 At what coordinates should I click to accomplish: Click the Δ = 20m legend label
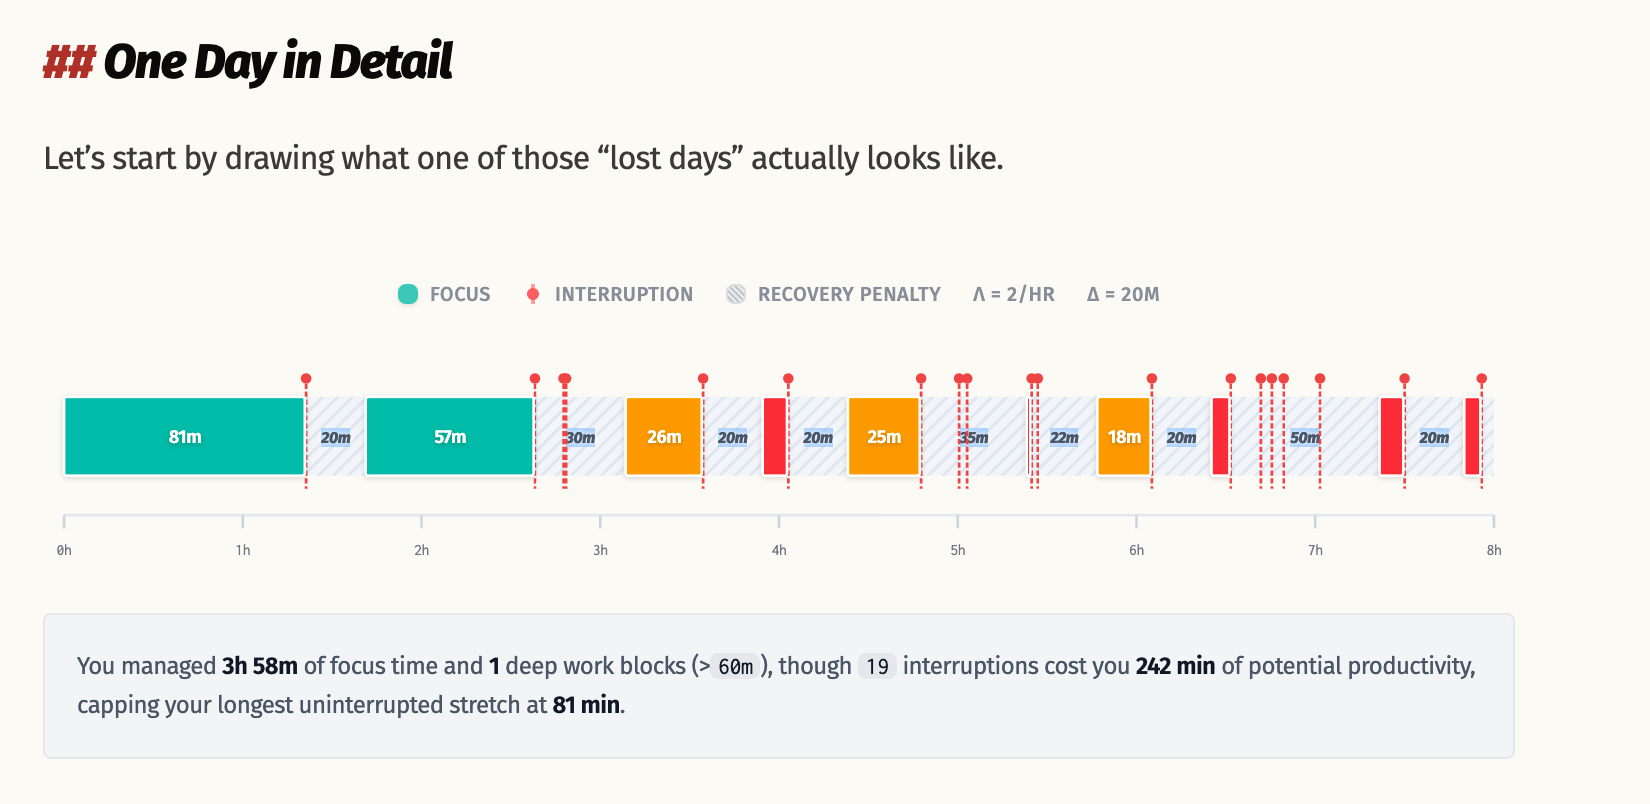pyautogui.click(x=1123, y=294)
